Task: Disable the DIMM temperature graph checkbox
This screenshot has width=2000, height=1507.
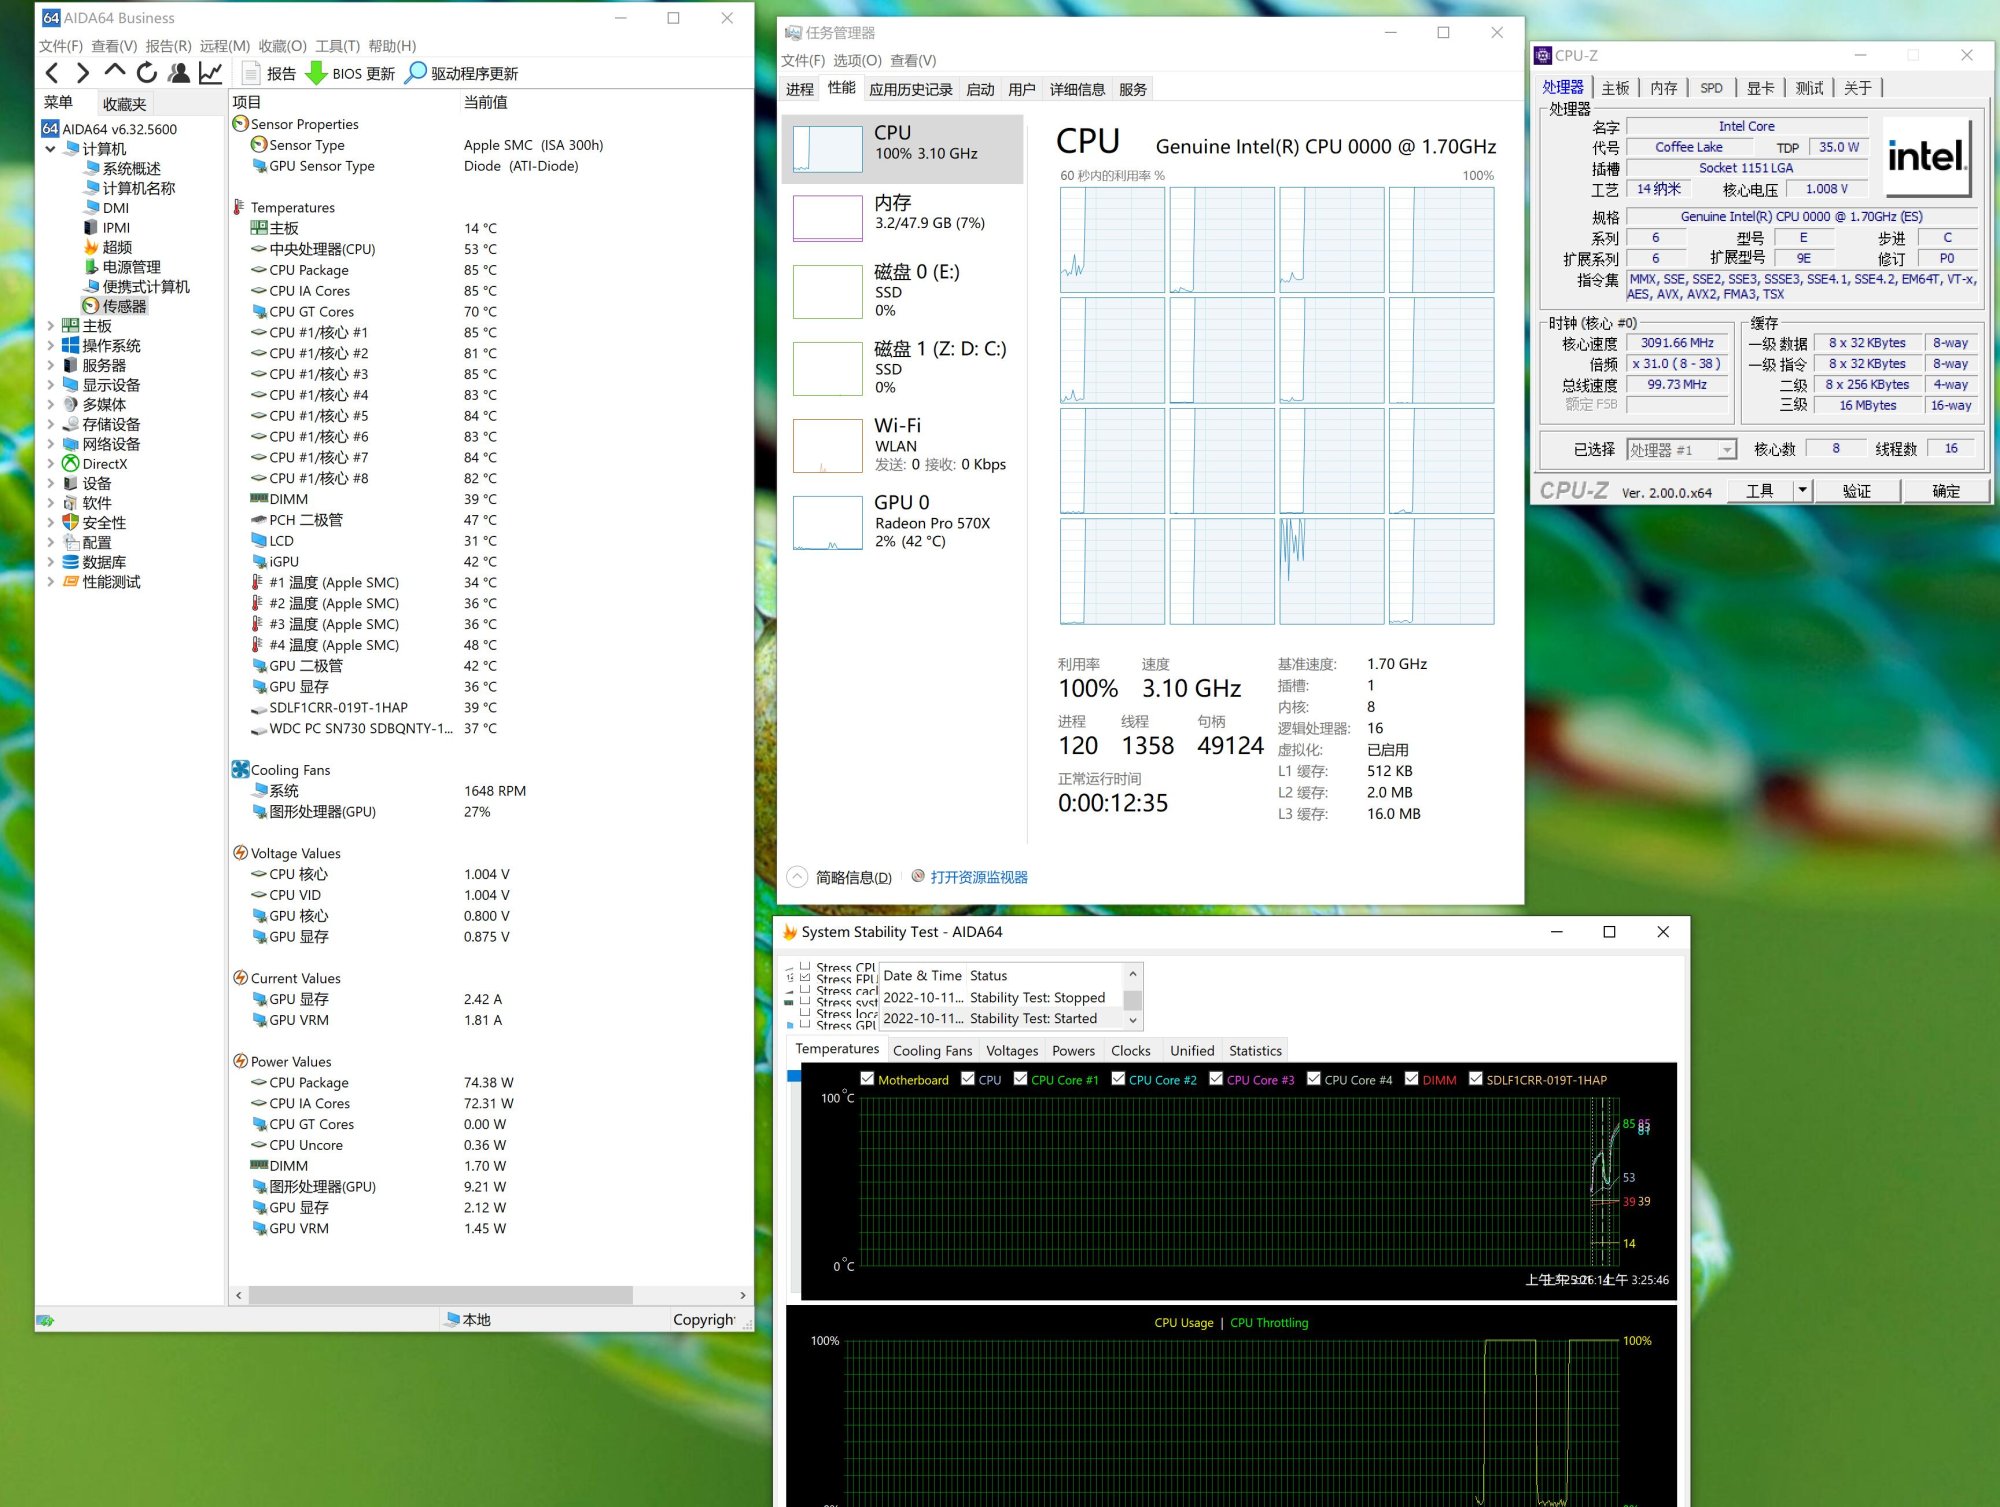Action: pyautogui.click(x=1411, y=1079)
